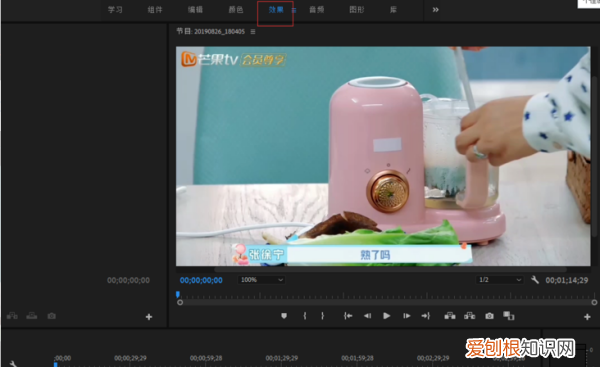This screenshot has height=367, width=600.
Task: Add a marker with the marker icon
Action: pyautogui.click(x=284, y=316)
